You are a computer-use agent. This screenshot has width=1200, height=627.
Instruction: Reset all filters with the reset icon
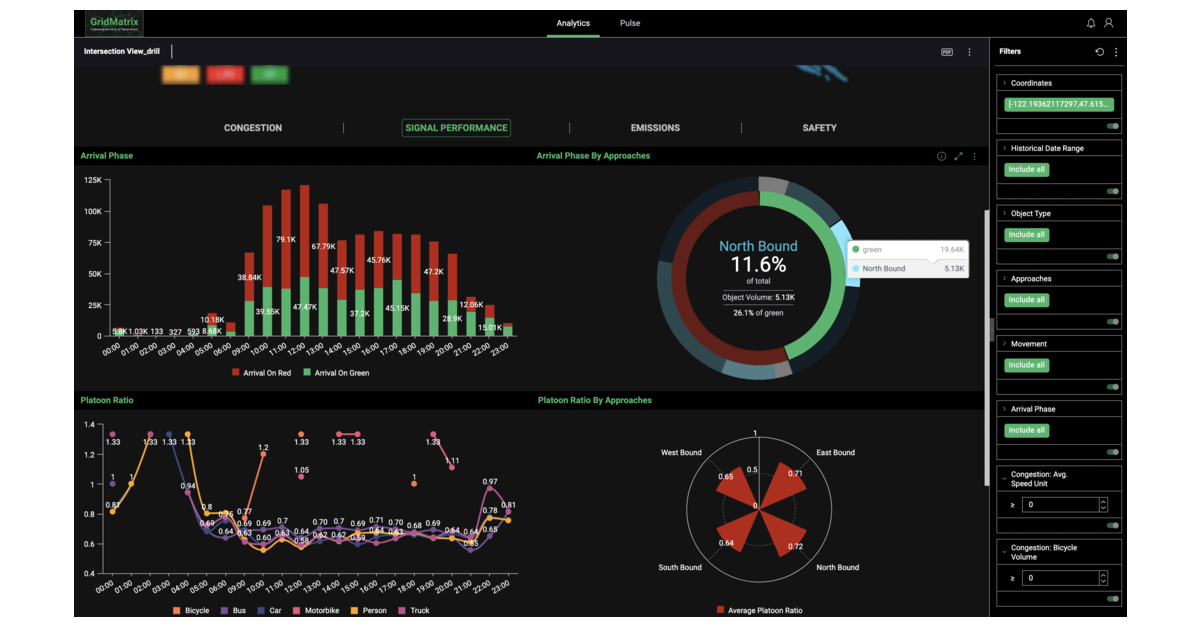[1099, 51]
